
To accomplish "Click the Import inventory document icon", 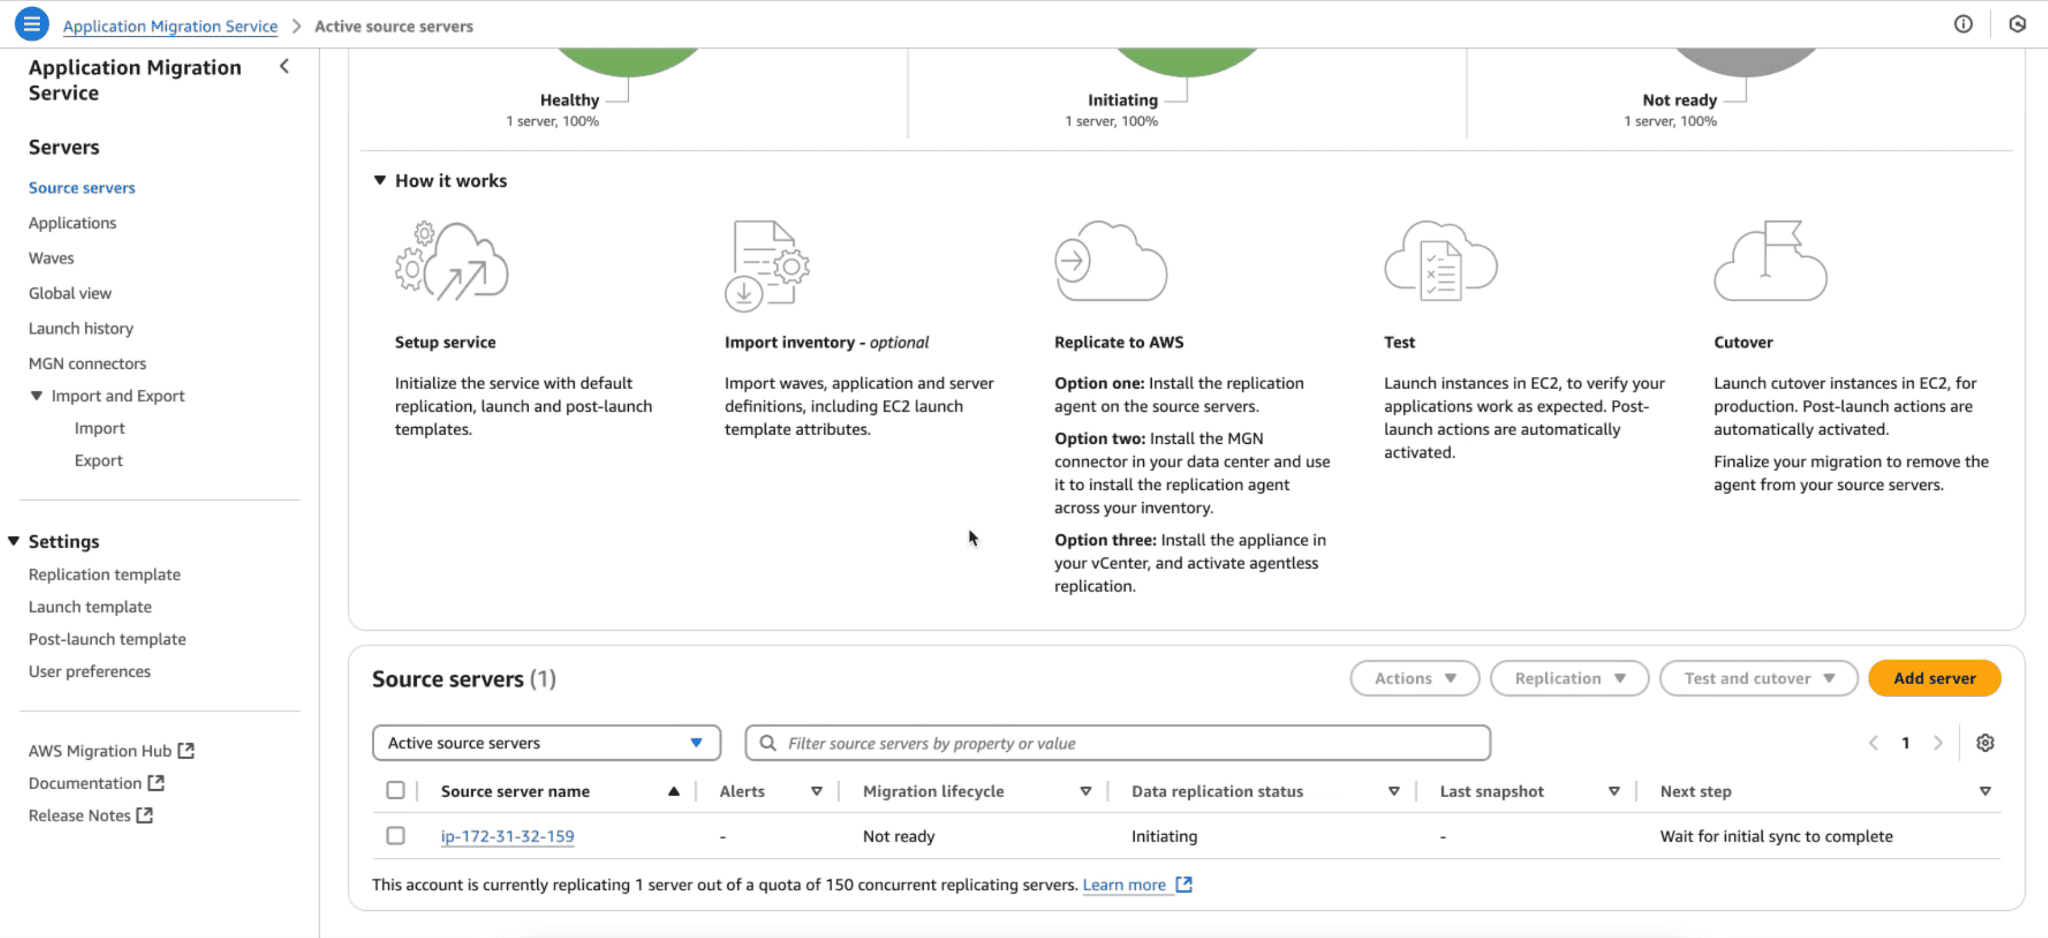I will pos(766,266).
